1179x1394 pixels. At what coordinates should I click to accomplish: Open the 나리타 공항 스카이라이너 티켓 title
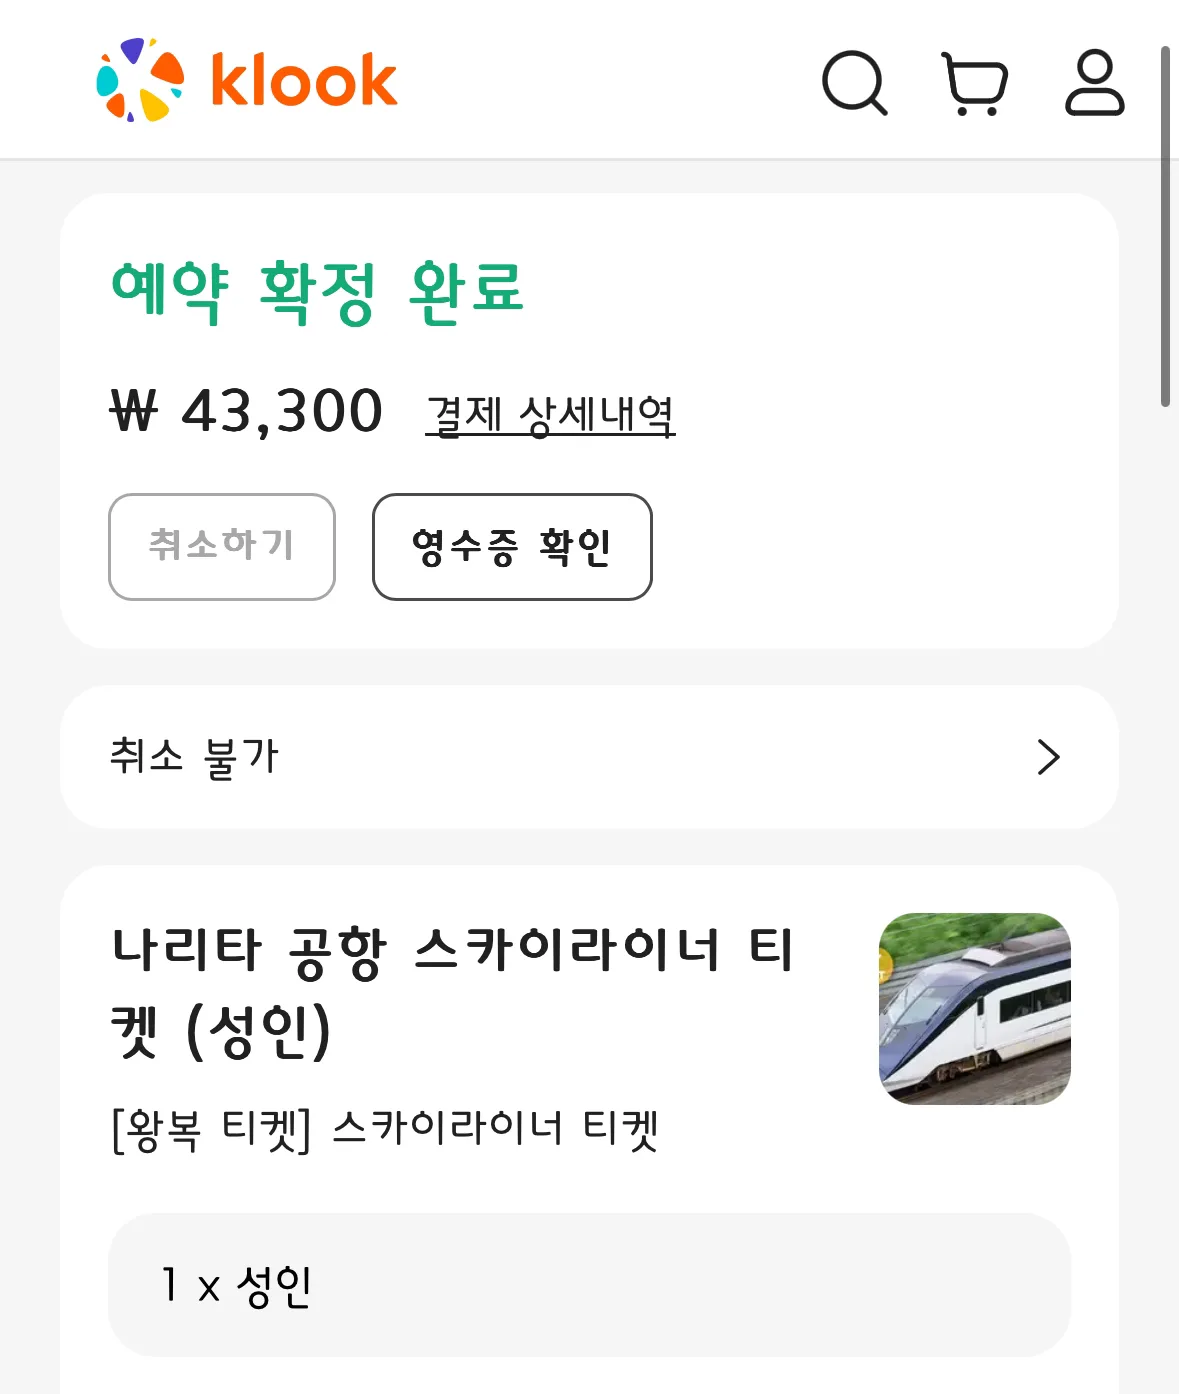[453, 990]
